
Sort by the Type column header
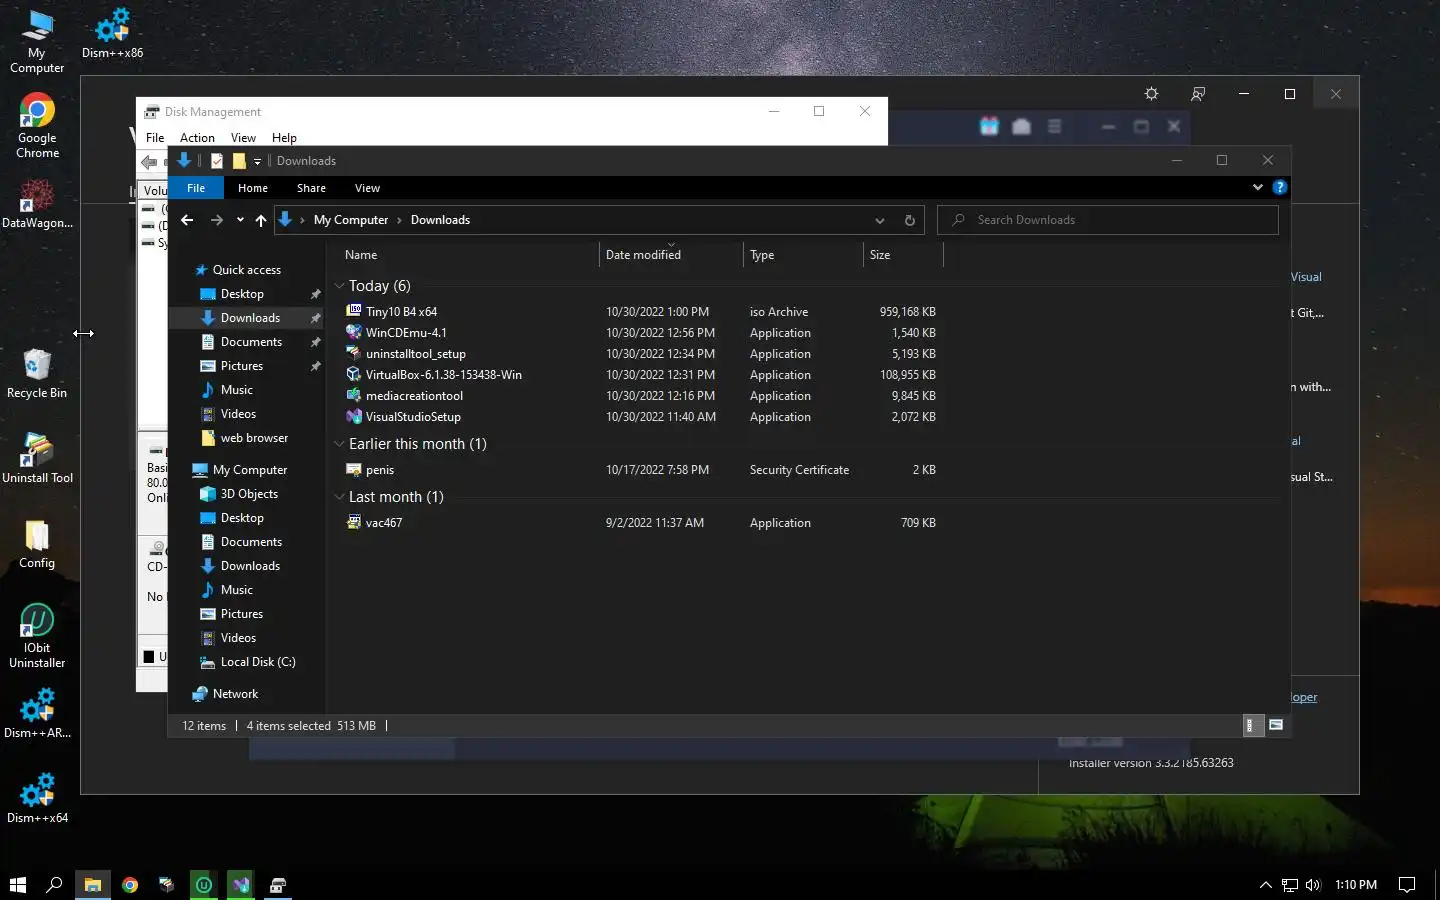coord(802,255)
